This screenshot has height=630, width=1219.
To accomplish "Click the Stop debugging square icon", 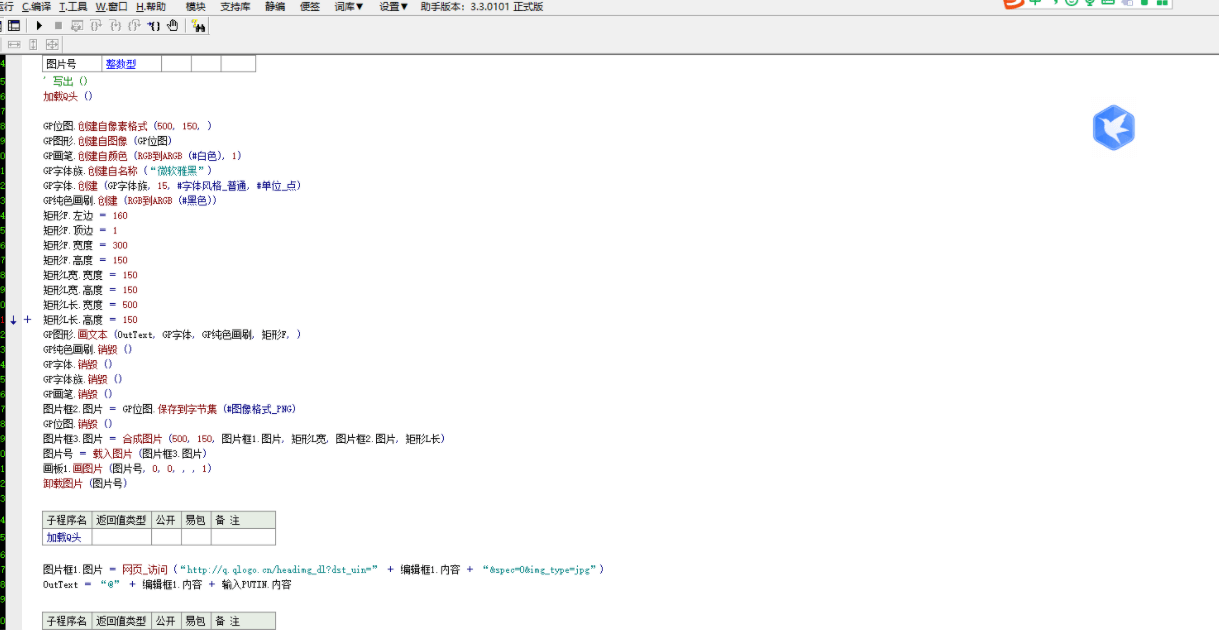I will coord(58,26).
